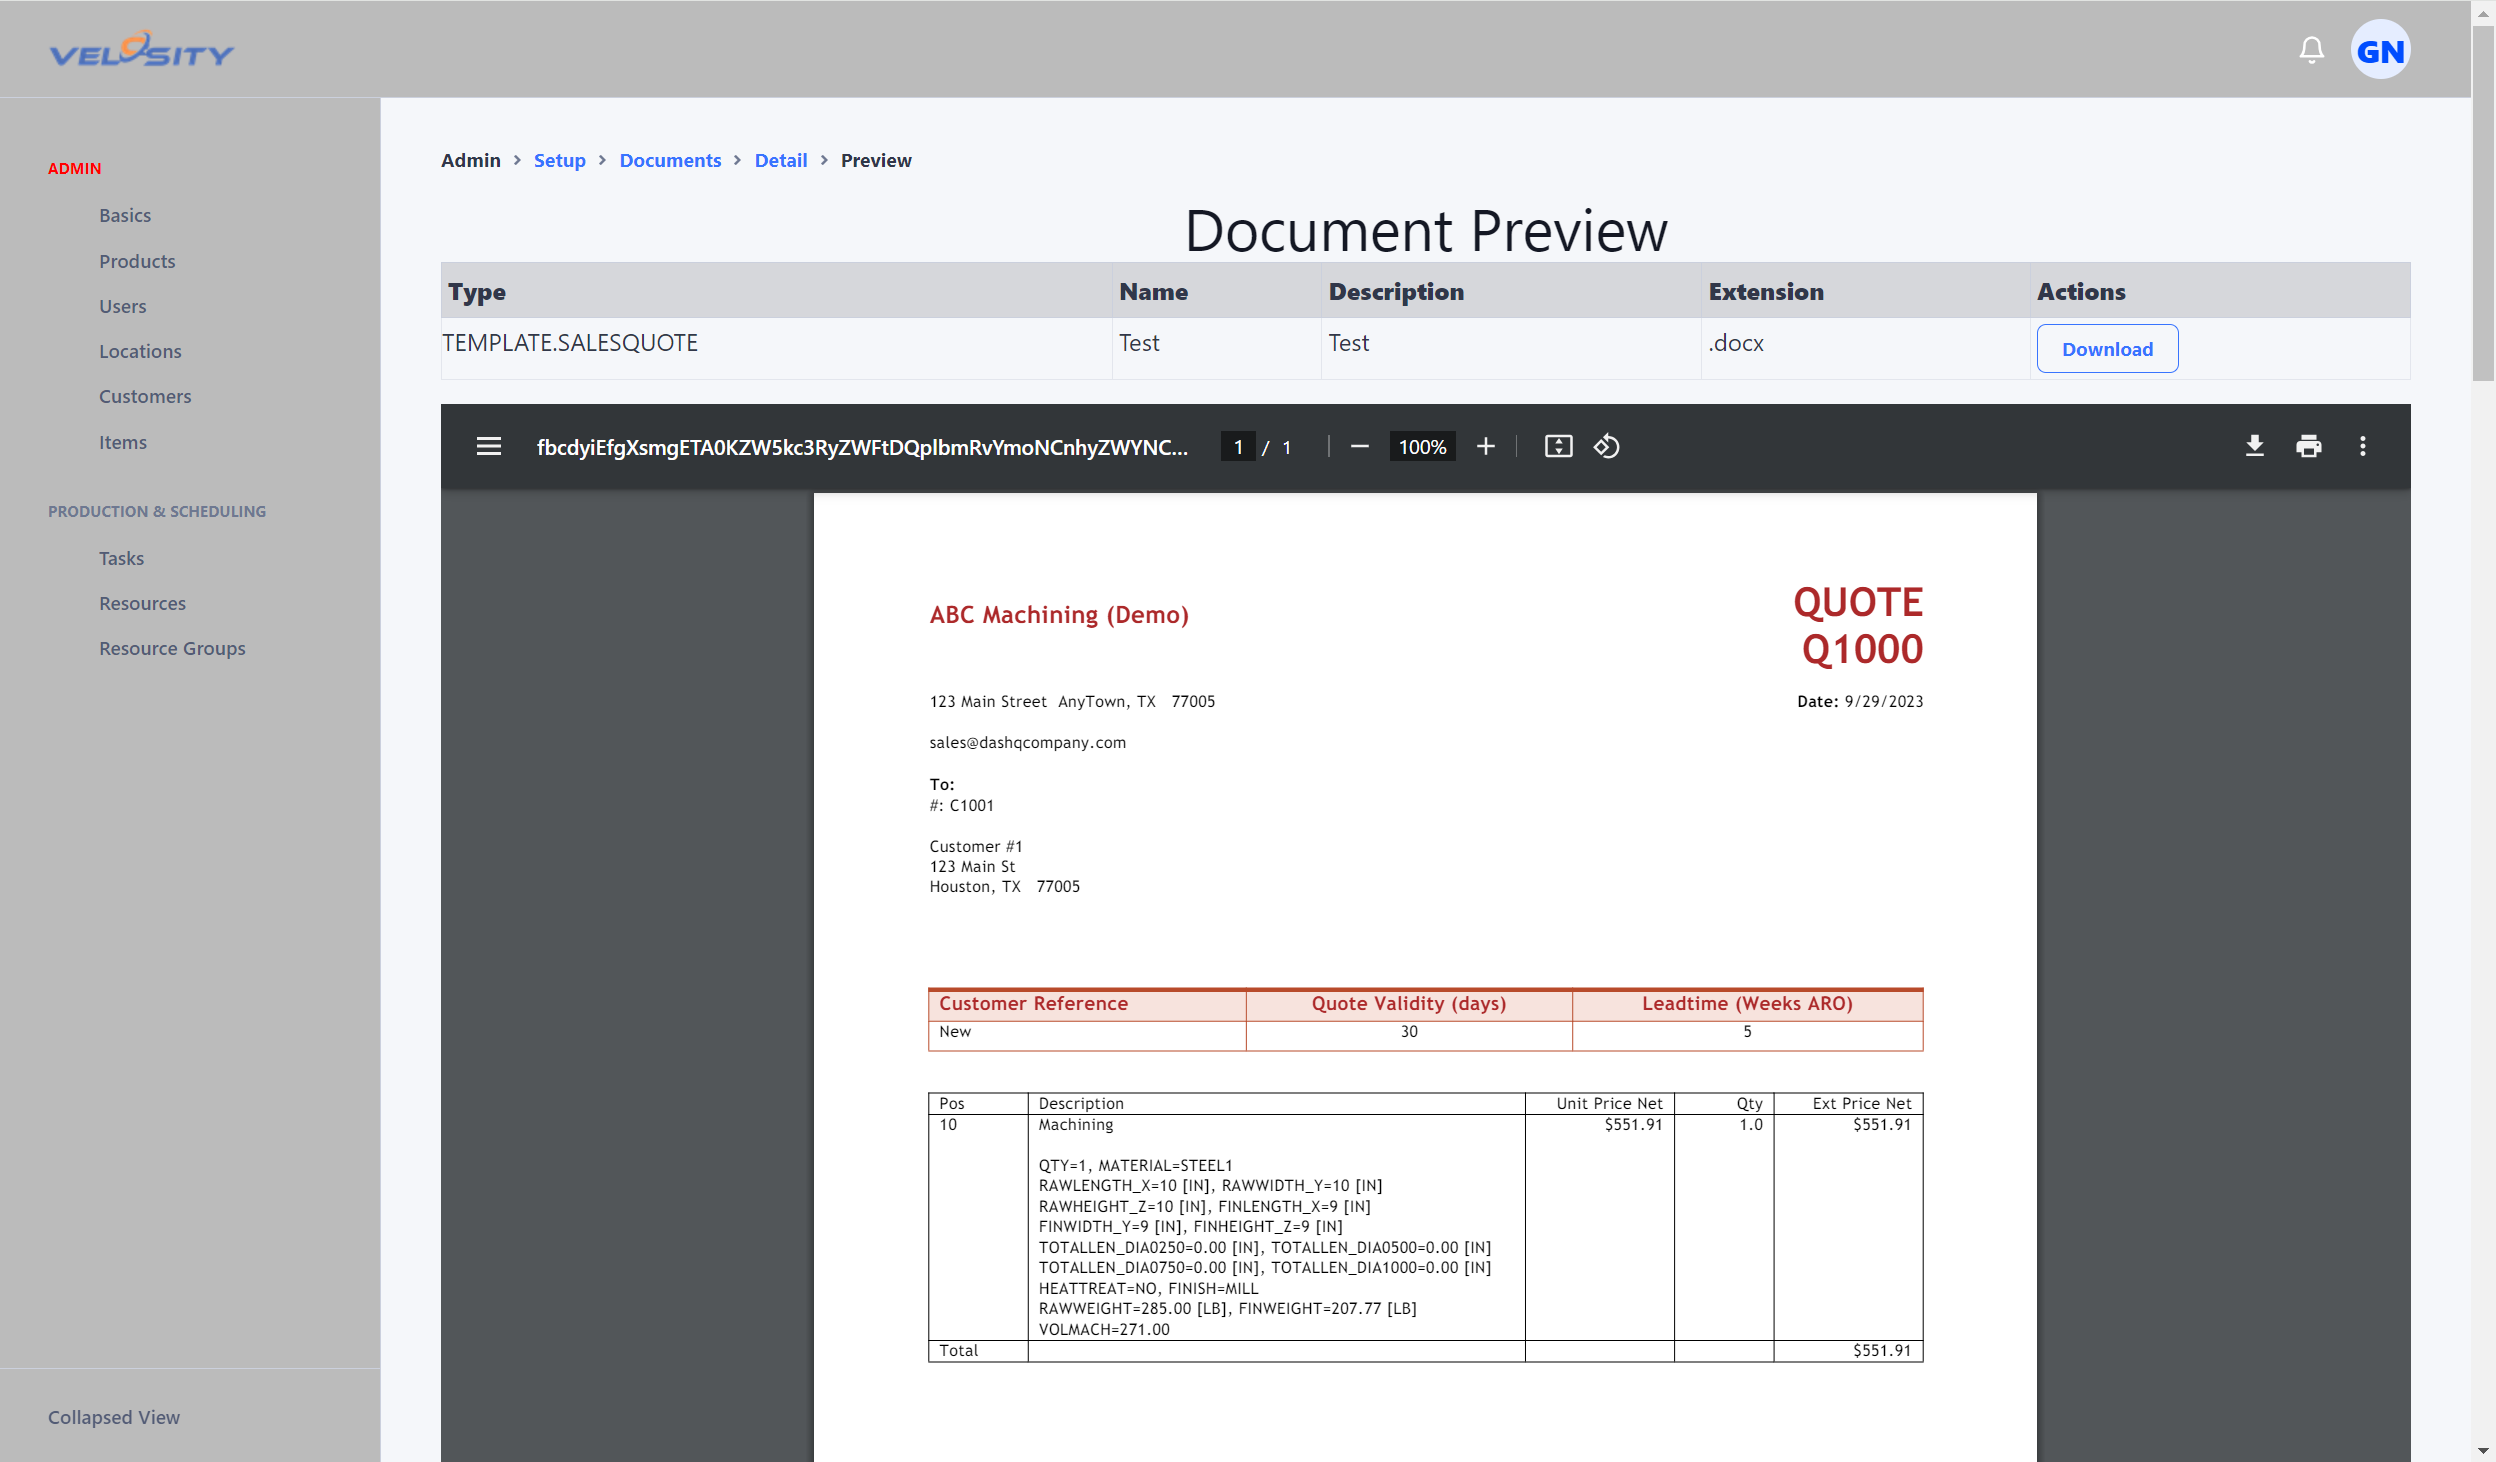Click the PDF file name title

pyautogui.click(x=862, y=447)
